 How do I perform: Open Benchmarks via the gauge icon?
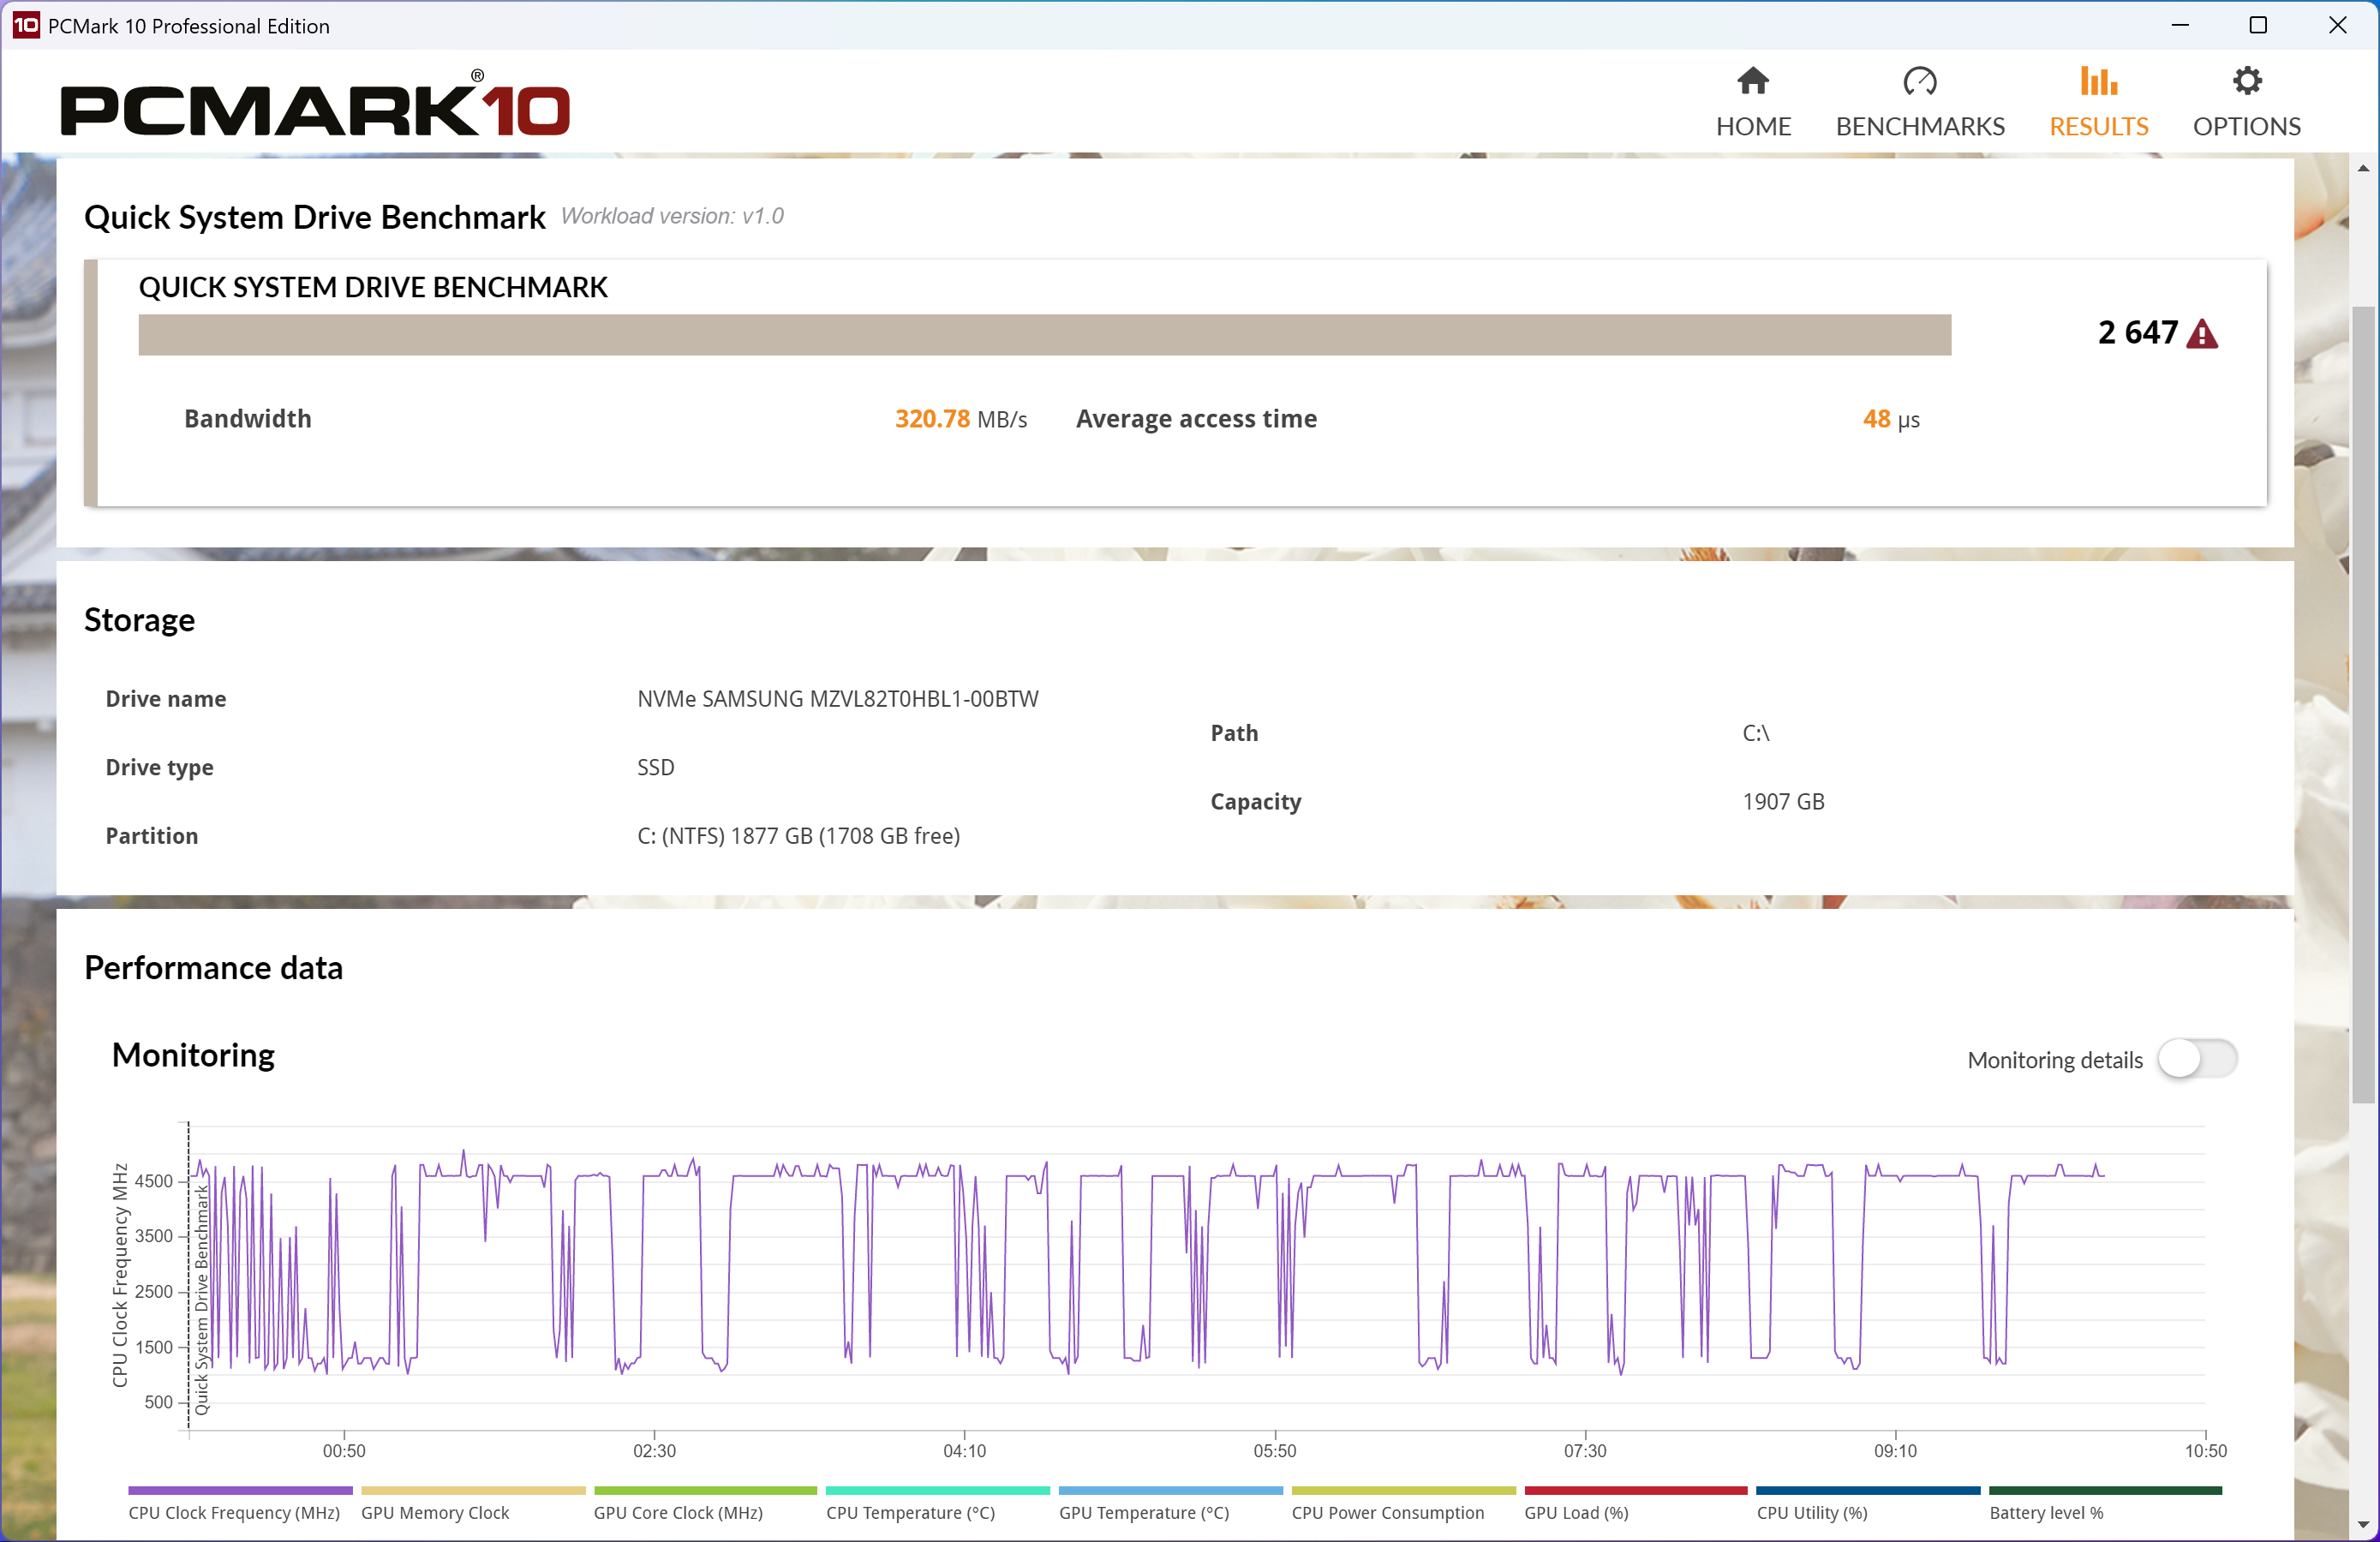1919,81
